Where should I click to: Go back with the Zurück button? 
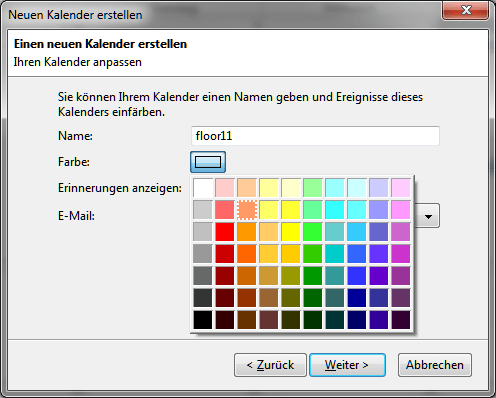pos(270,365)
